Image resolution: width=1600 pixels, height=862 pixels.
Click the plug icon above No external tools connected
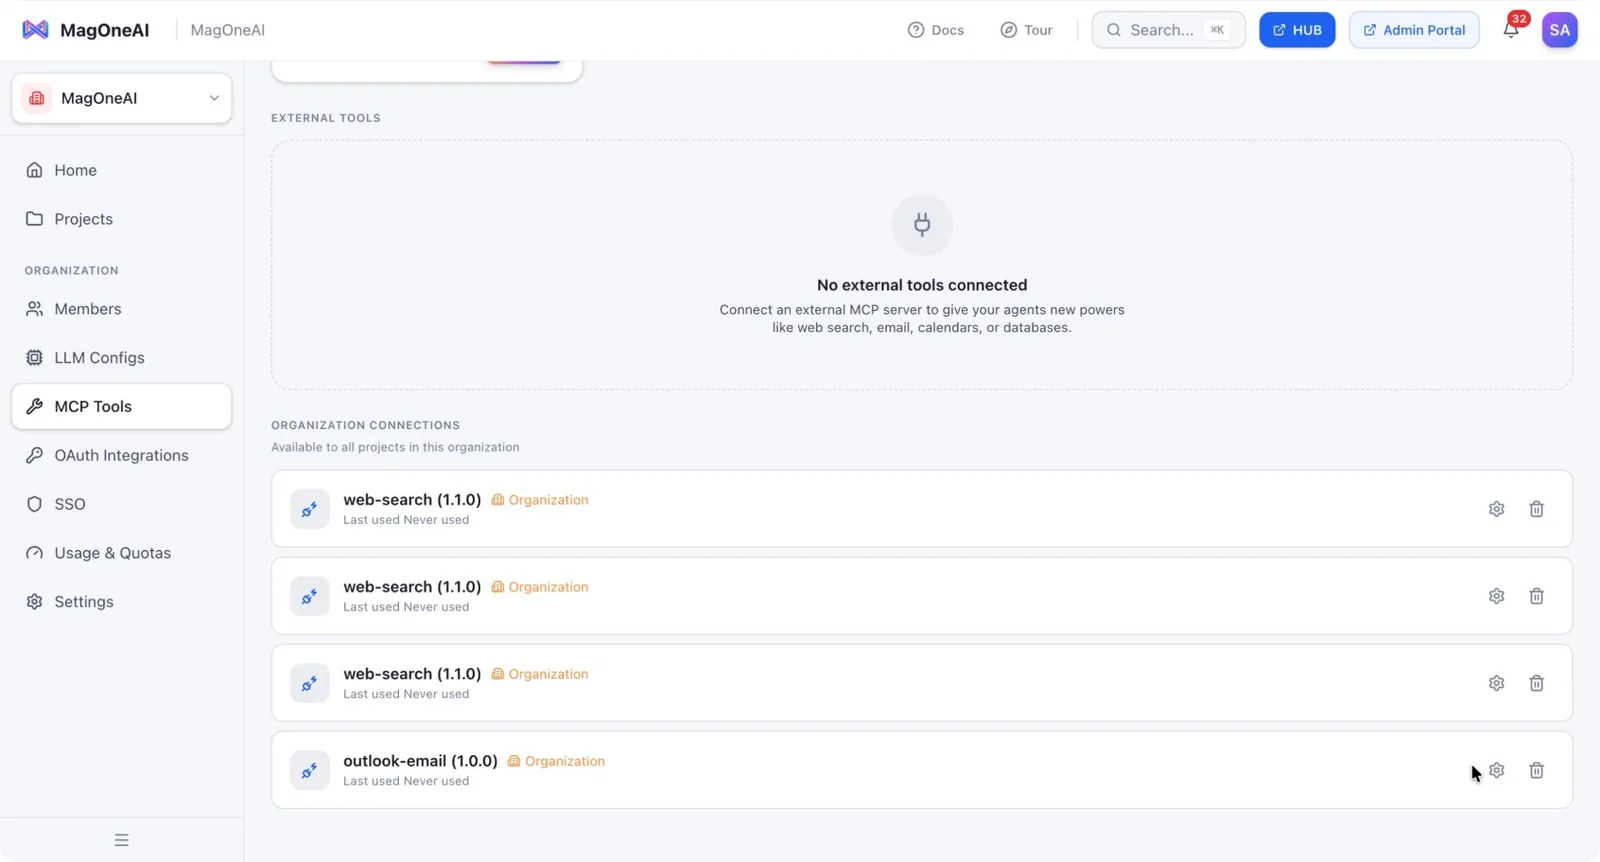[x=922, y=224]
